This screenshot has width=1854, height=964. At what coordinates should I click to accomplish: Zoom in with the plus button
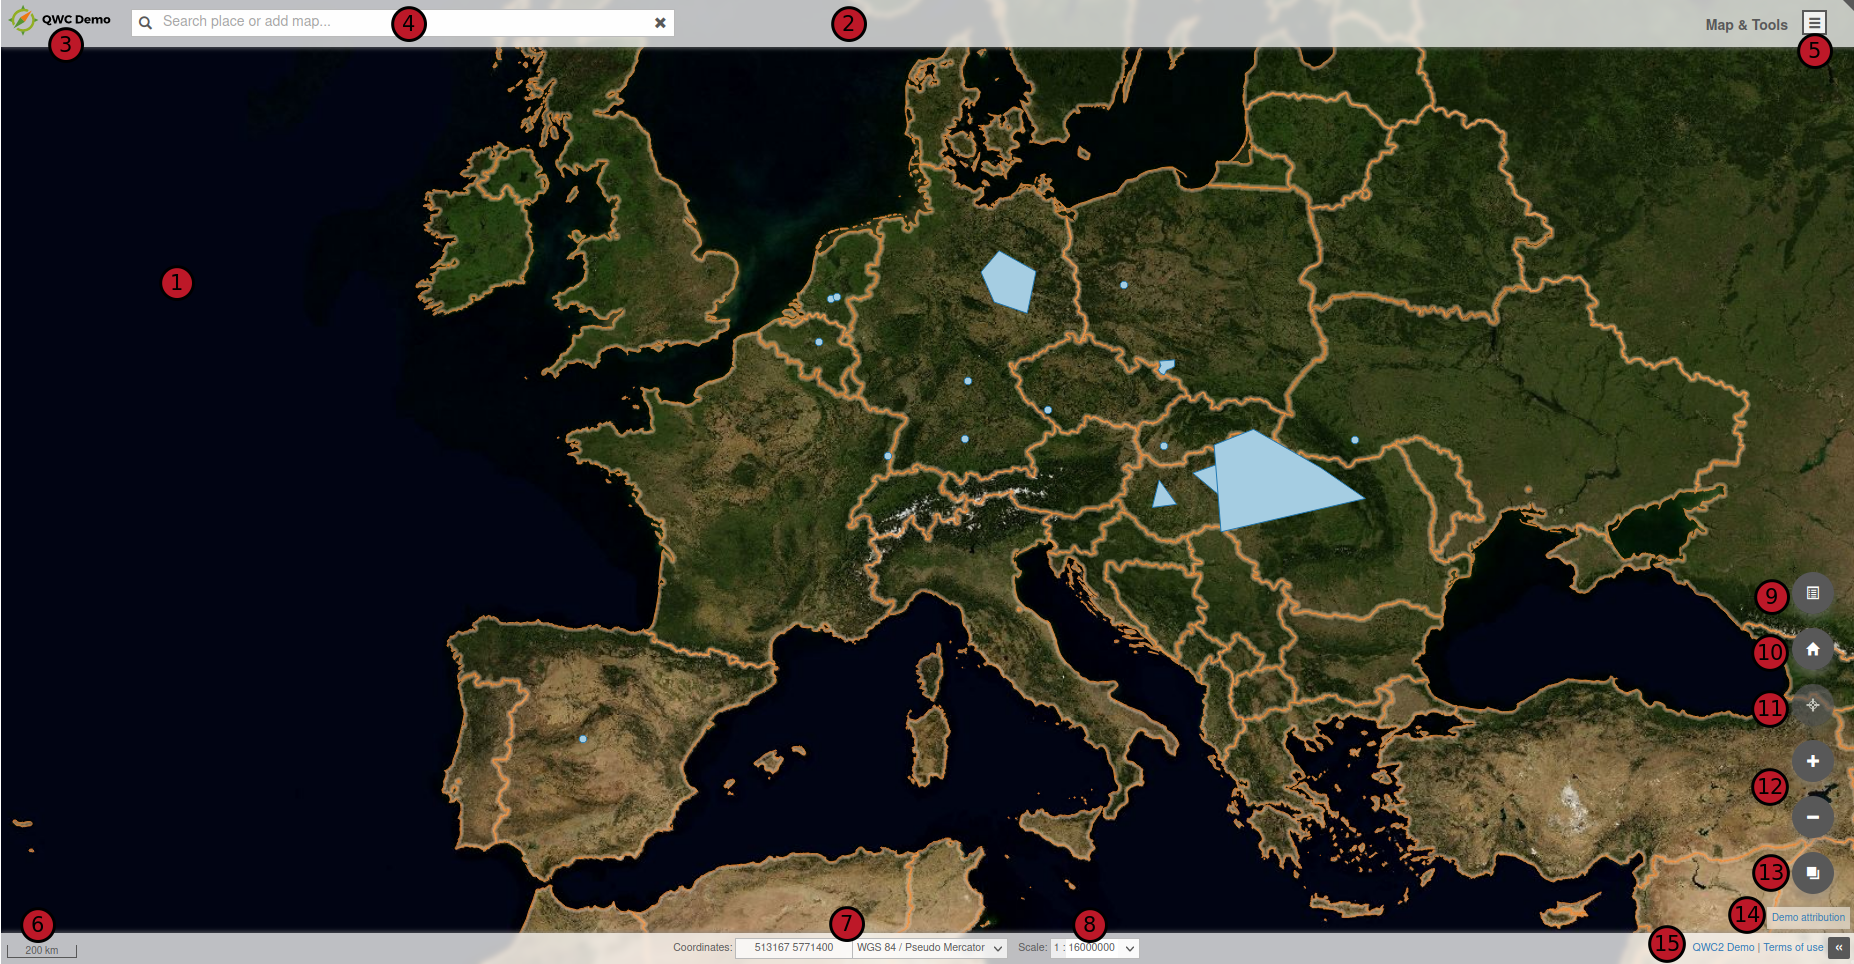(1812, 761)
